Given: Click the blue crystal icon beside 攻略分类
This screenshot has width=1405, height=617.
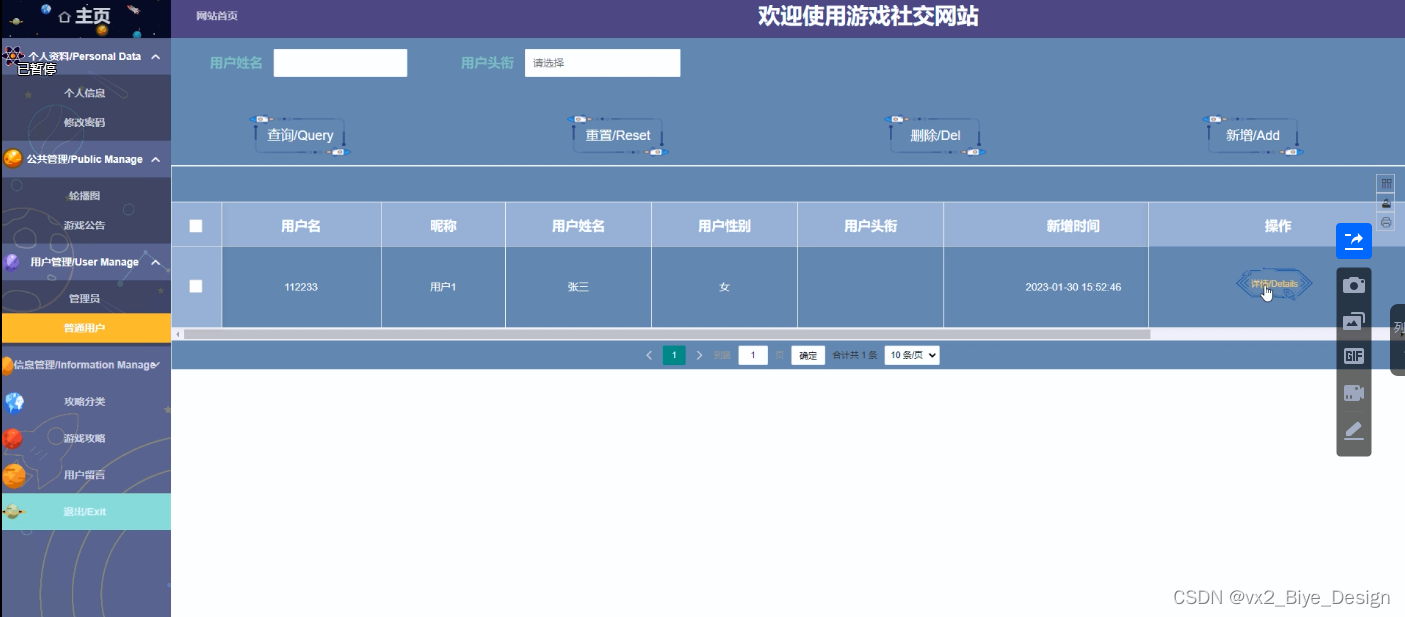Looking at the screenshot, I should point(14,402).
